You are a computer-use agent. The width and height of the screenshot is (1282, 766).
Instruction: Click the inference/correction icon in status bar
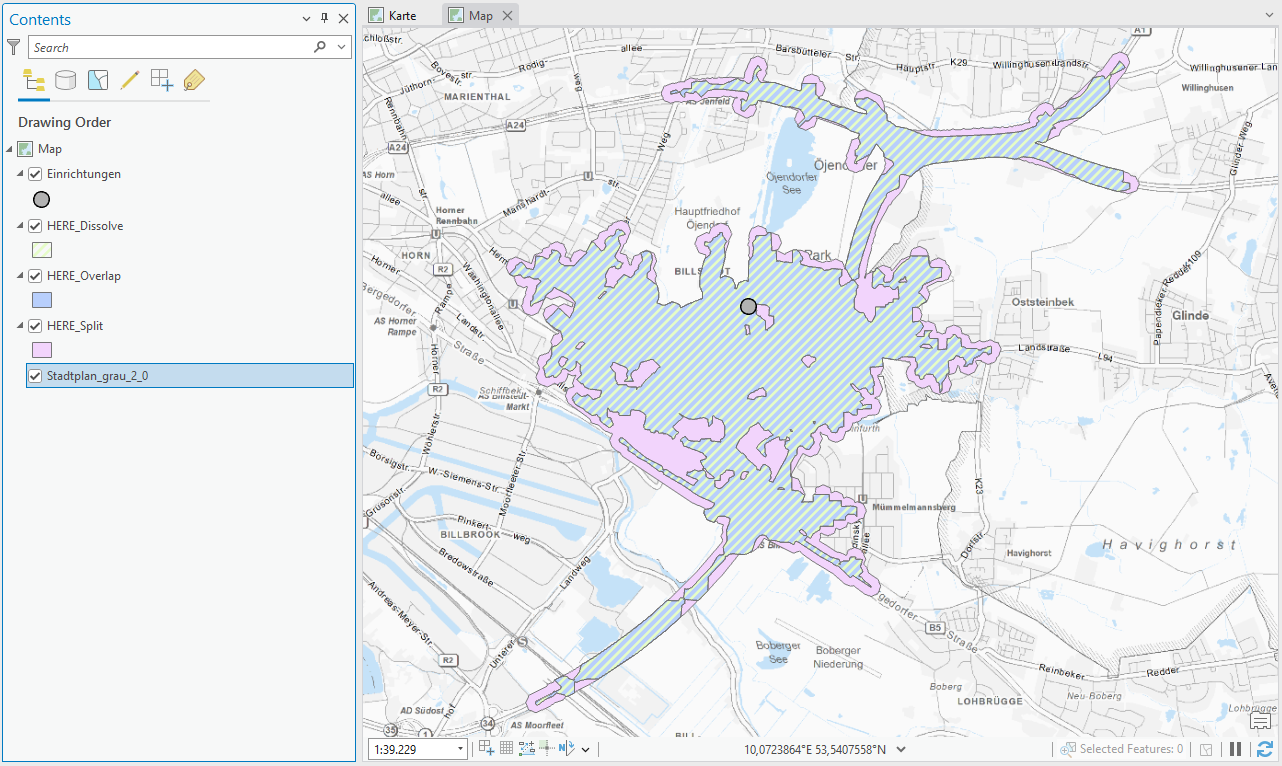tap(547, 748)
